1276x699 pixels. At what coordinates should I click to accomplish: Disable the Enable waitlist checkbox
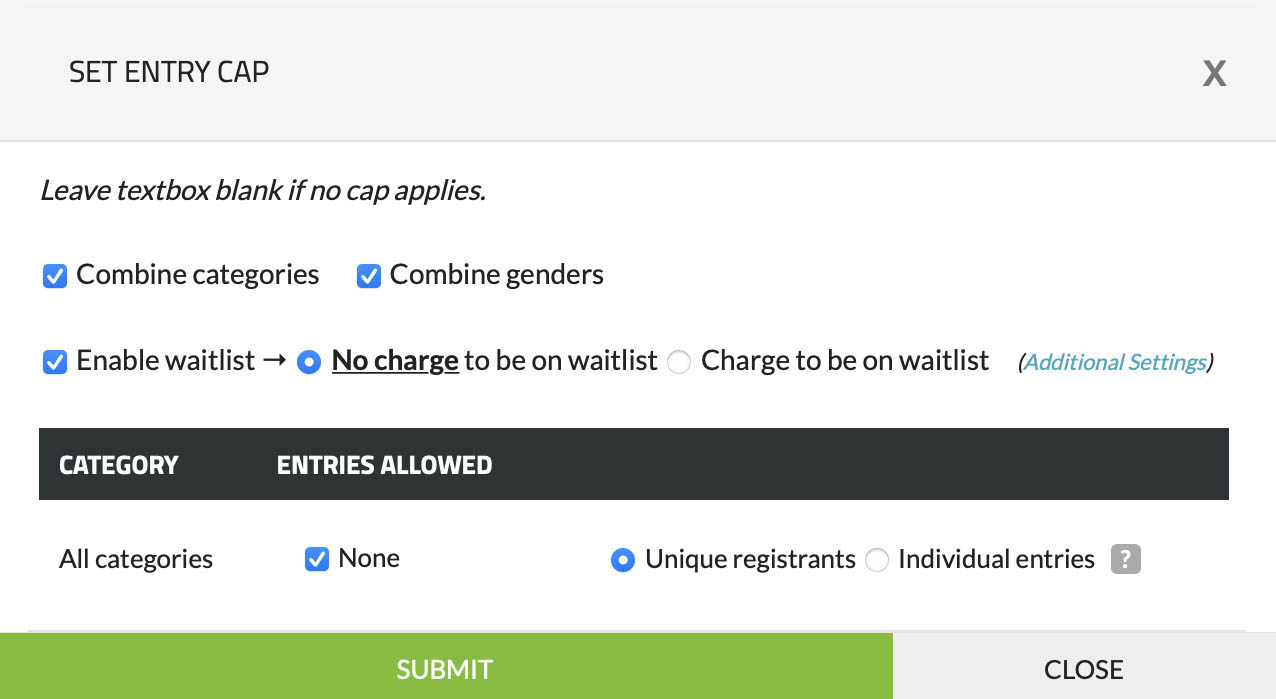pos(55,361)
